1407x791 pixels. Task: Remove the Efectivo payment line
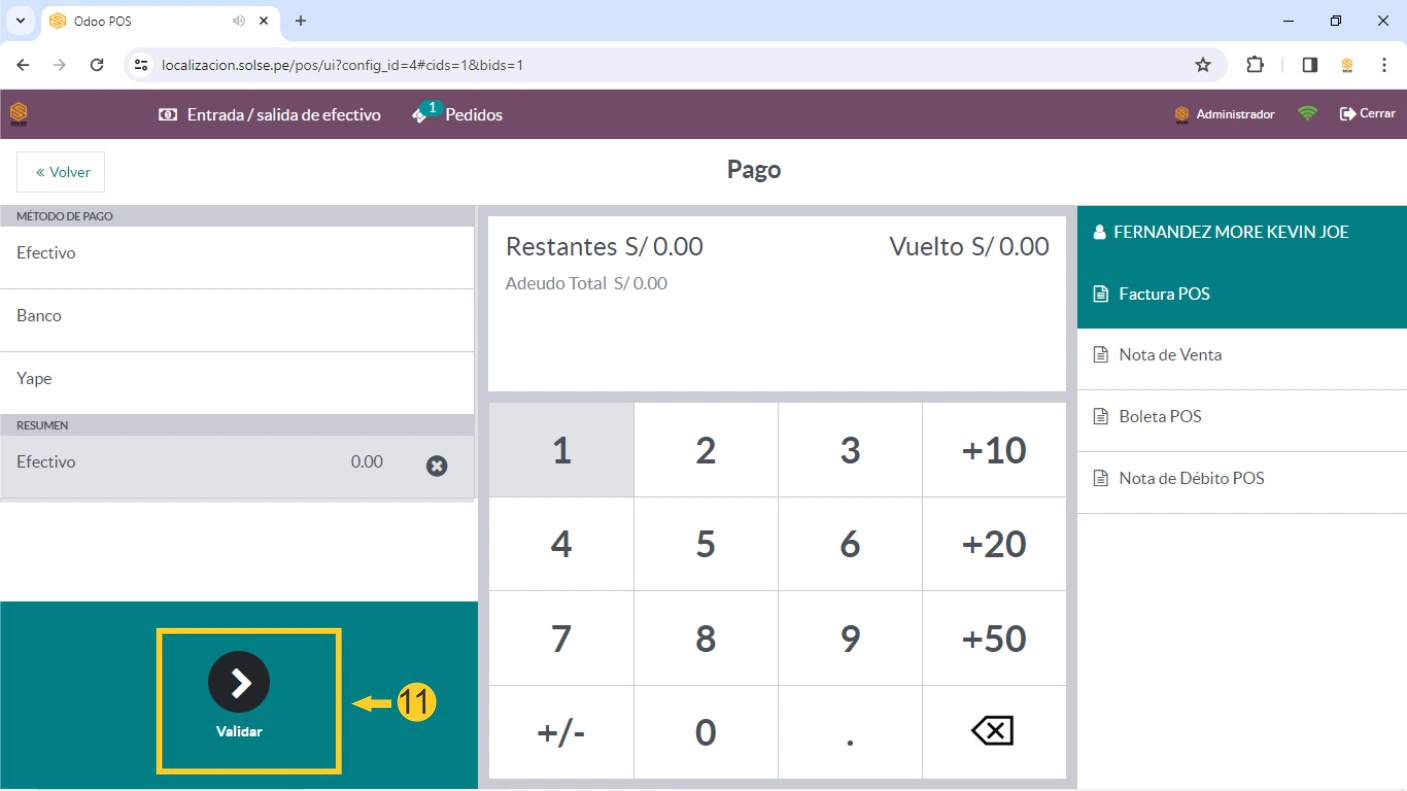click(437, 465)
